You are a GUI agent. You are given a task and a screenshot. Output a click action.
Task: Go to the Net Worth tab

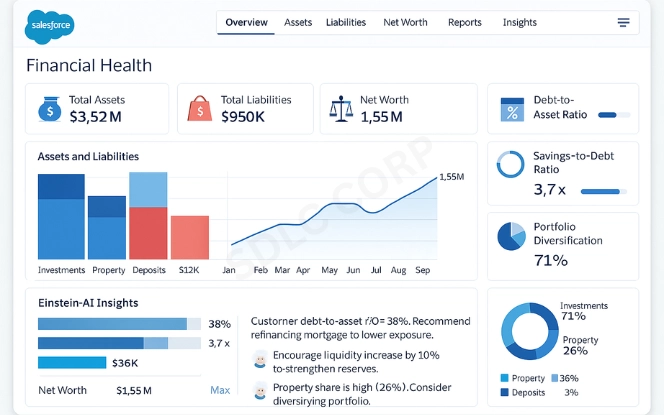(x=405, y=23)
